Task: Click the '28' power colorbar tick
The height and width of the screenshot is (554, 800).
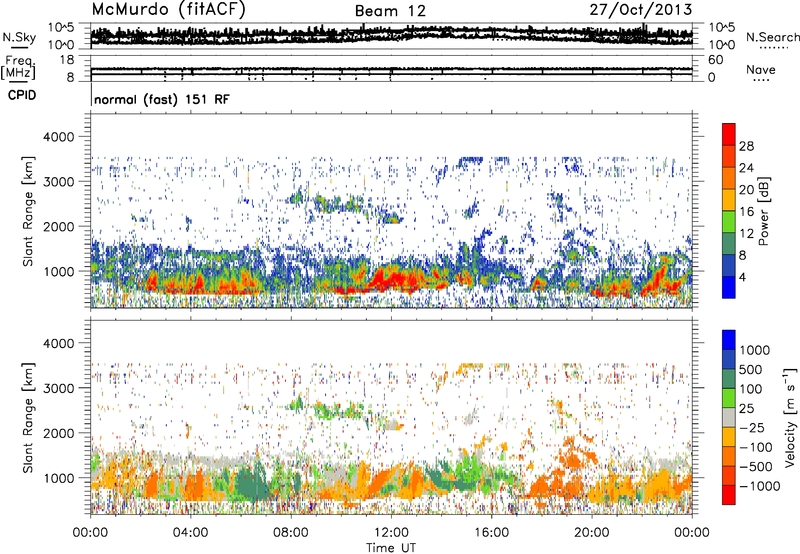Action: [x=746, y=146]
